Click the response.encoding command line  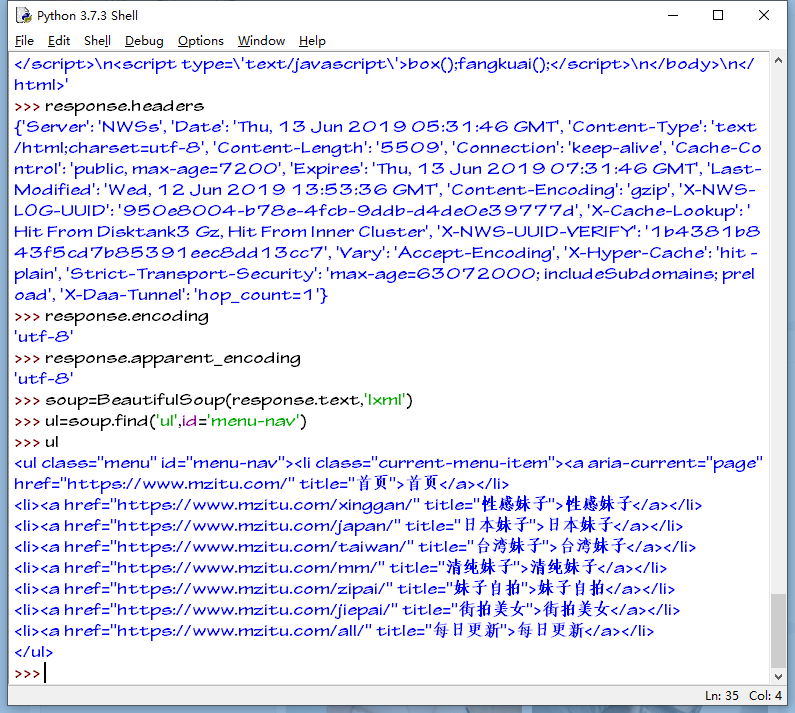[x=112, y=316]
